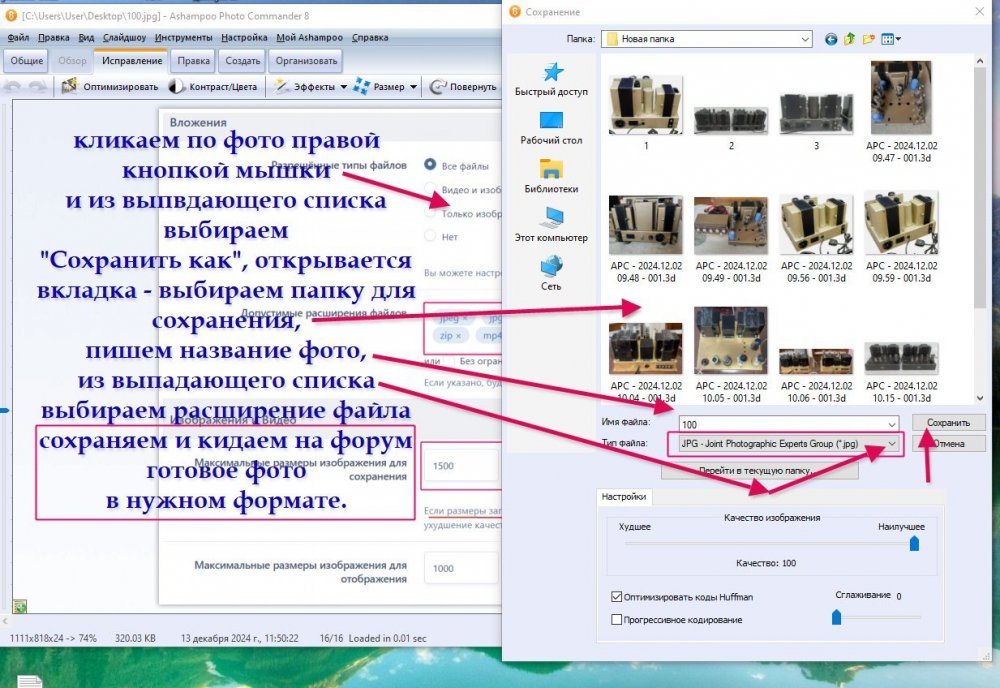Switch to the Создать tab

(x=243, y=60)
